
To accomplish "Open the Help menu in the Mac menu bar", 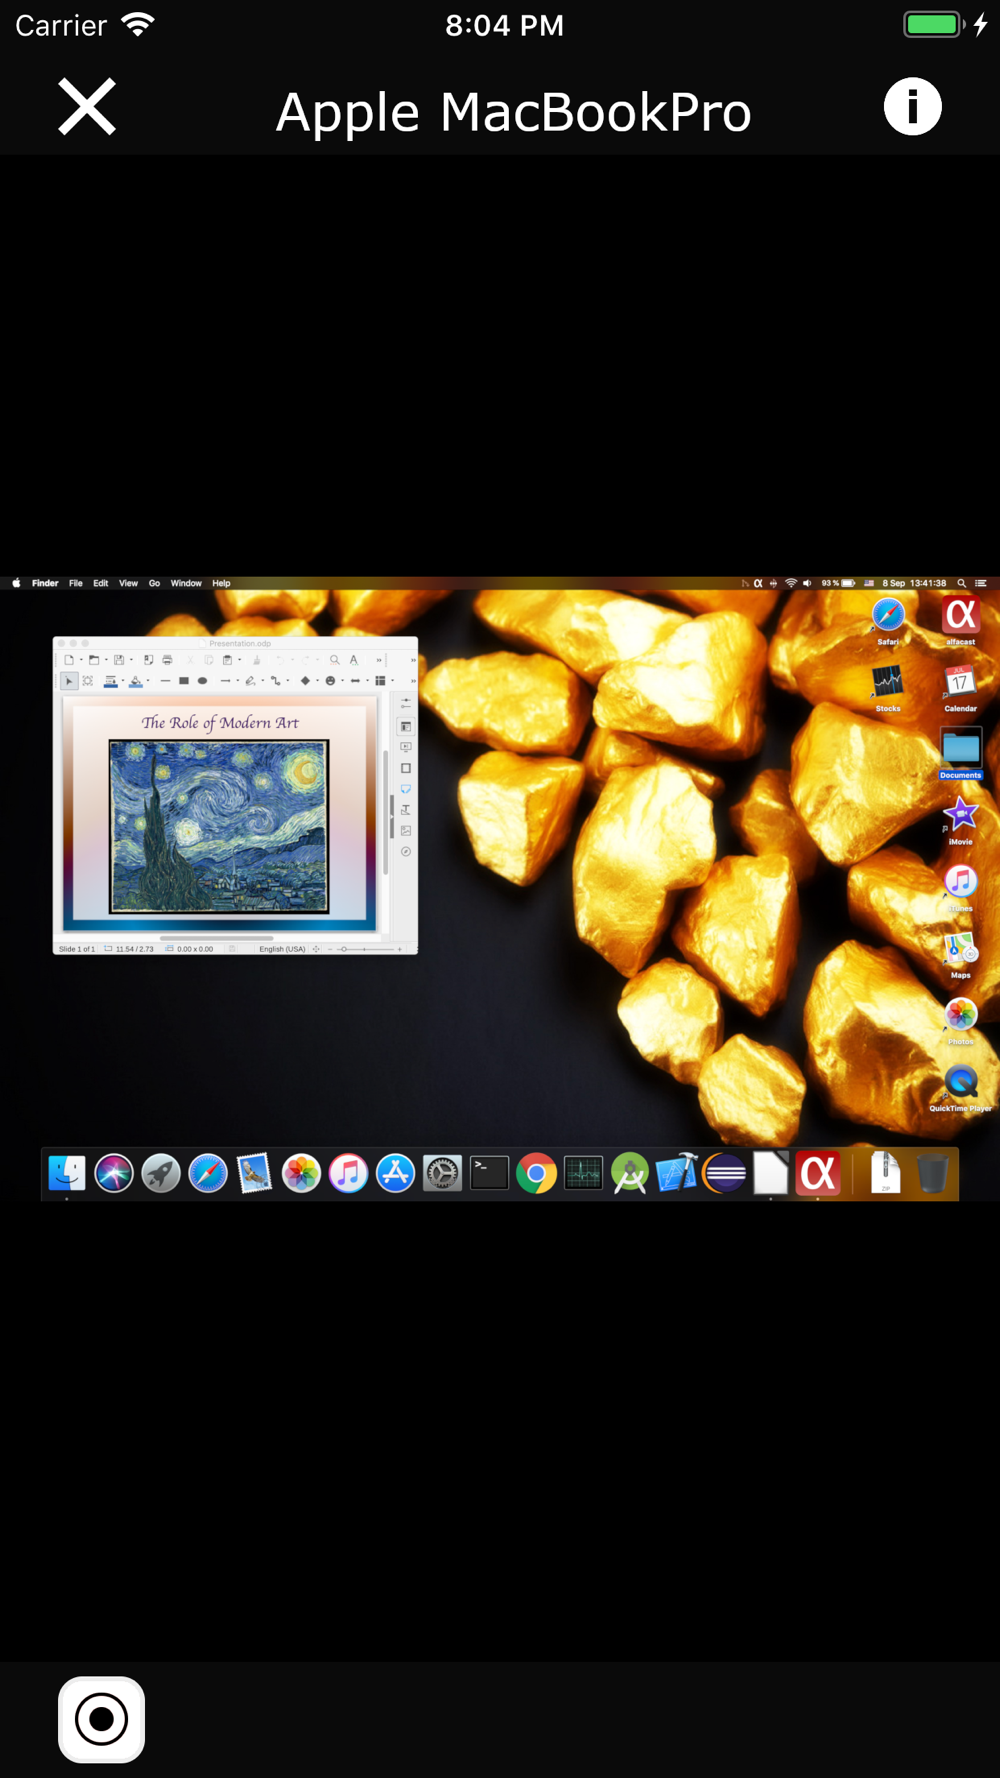I will (221, 583).
